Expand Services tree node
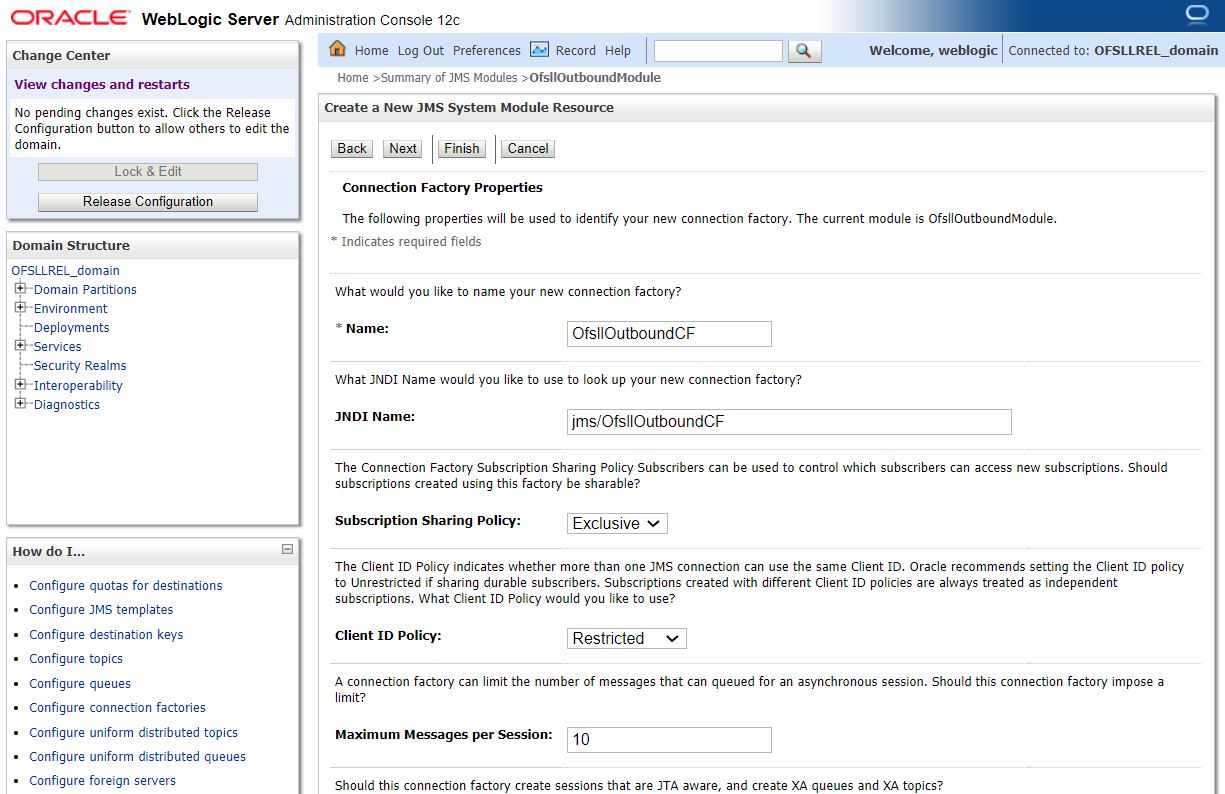This screenshot has width=1225, height=794. click(x=20, y=346)
